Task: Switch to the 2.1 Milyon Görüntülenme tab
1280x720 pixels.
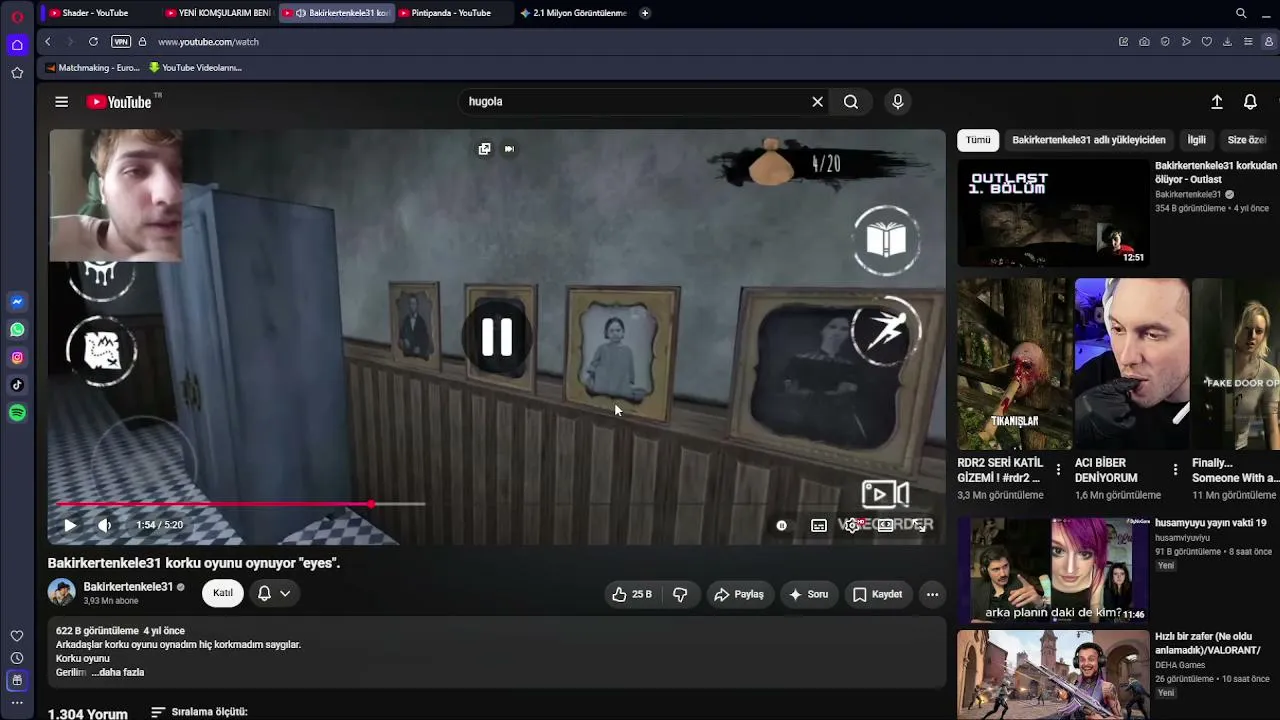Action: point(574,13)
